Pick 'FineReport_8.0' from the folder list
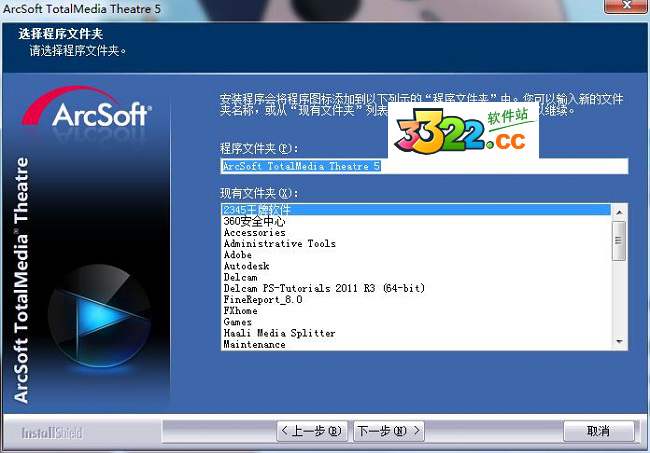 click(x=416, y=300)
